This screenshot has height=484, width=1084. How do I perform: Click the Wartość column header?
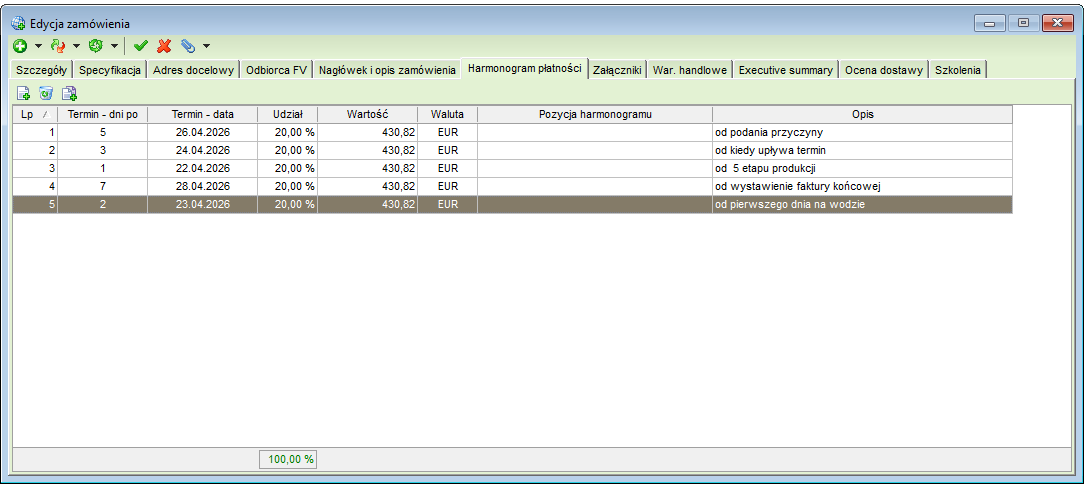coord(368,114)
